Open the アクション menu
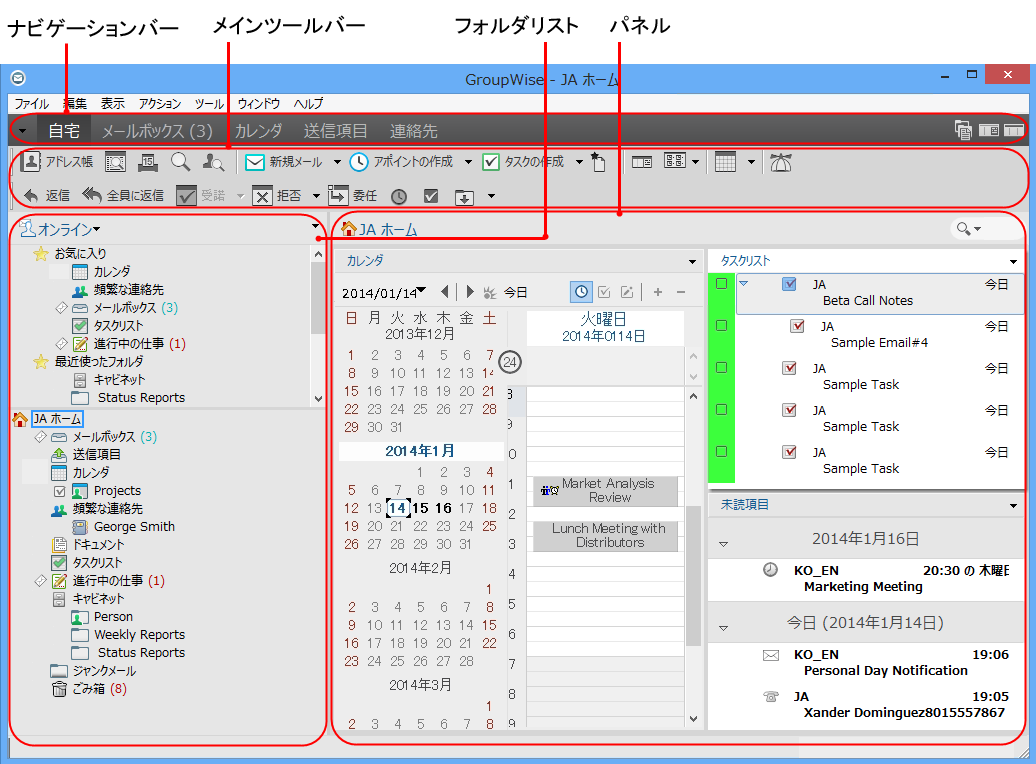Viewport: 1036px width, 764px height. pos(159,104)
